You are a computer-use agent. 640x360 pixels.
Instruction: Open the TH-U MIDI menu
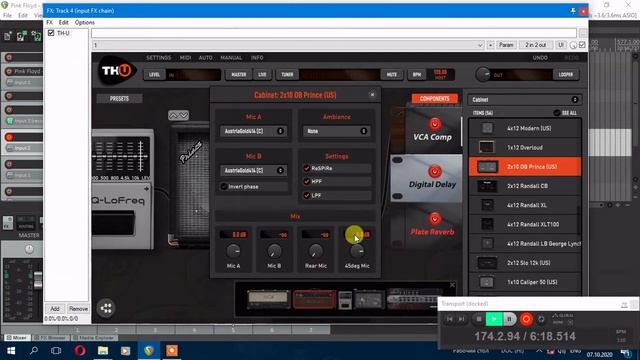[185, 58]
